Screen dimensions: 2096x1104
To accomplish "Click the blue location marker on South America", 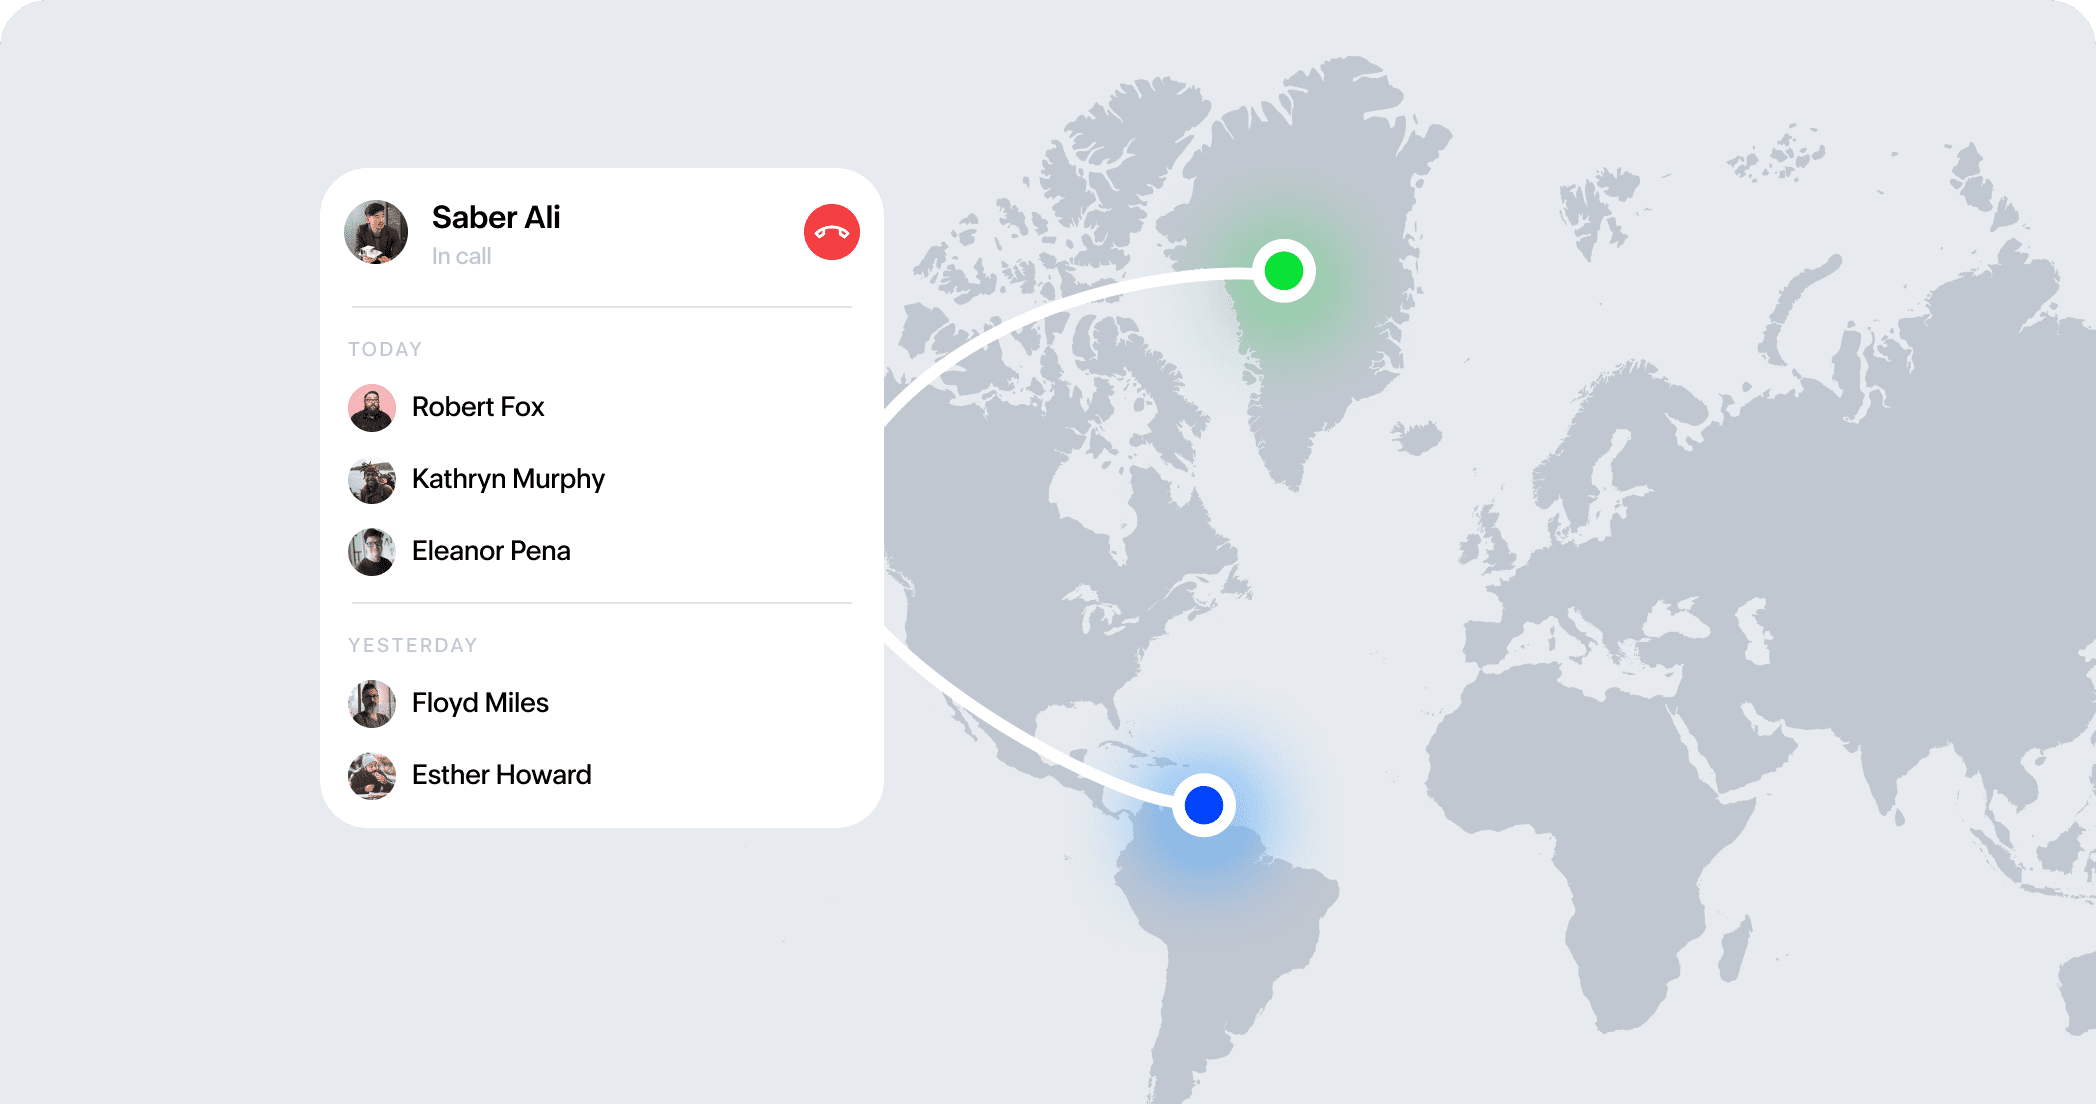I will (1204, 805).
